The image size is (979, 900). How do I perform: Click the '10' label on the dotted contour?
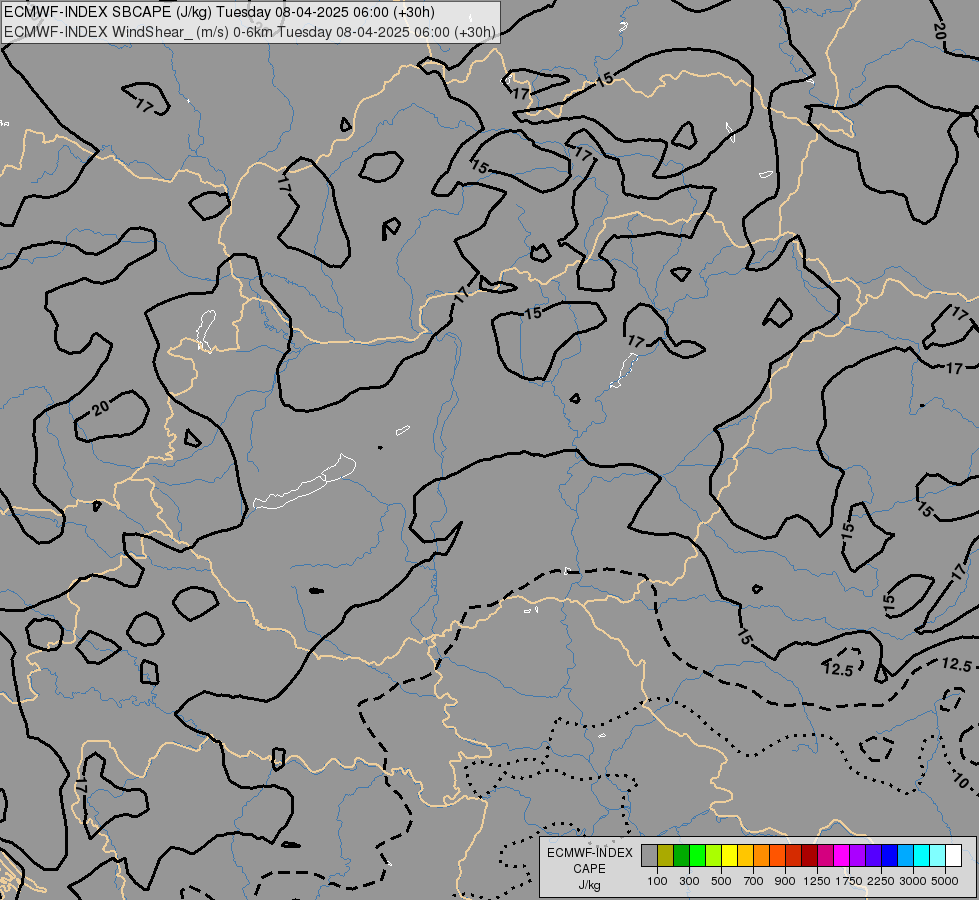(x=962, y=781)
